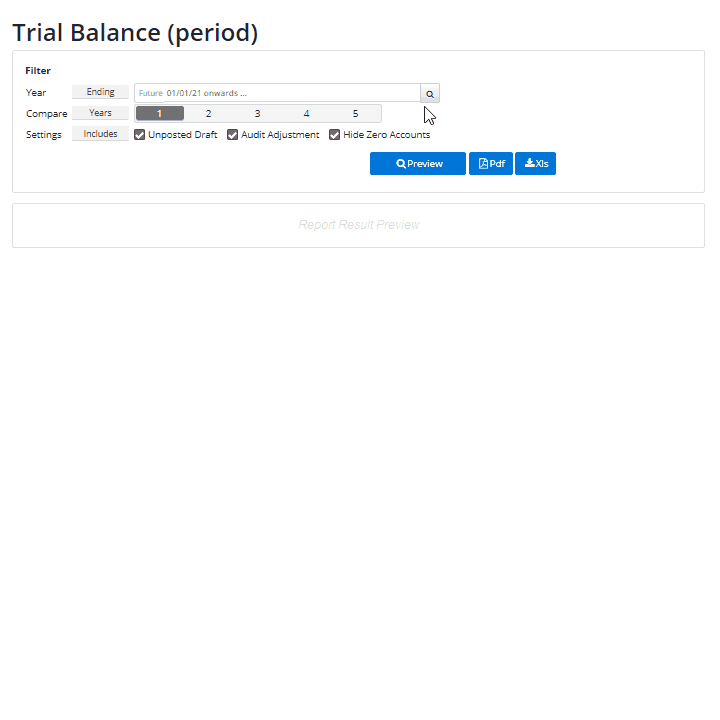Click the Years label next to Compare

click(100, 113)
